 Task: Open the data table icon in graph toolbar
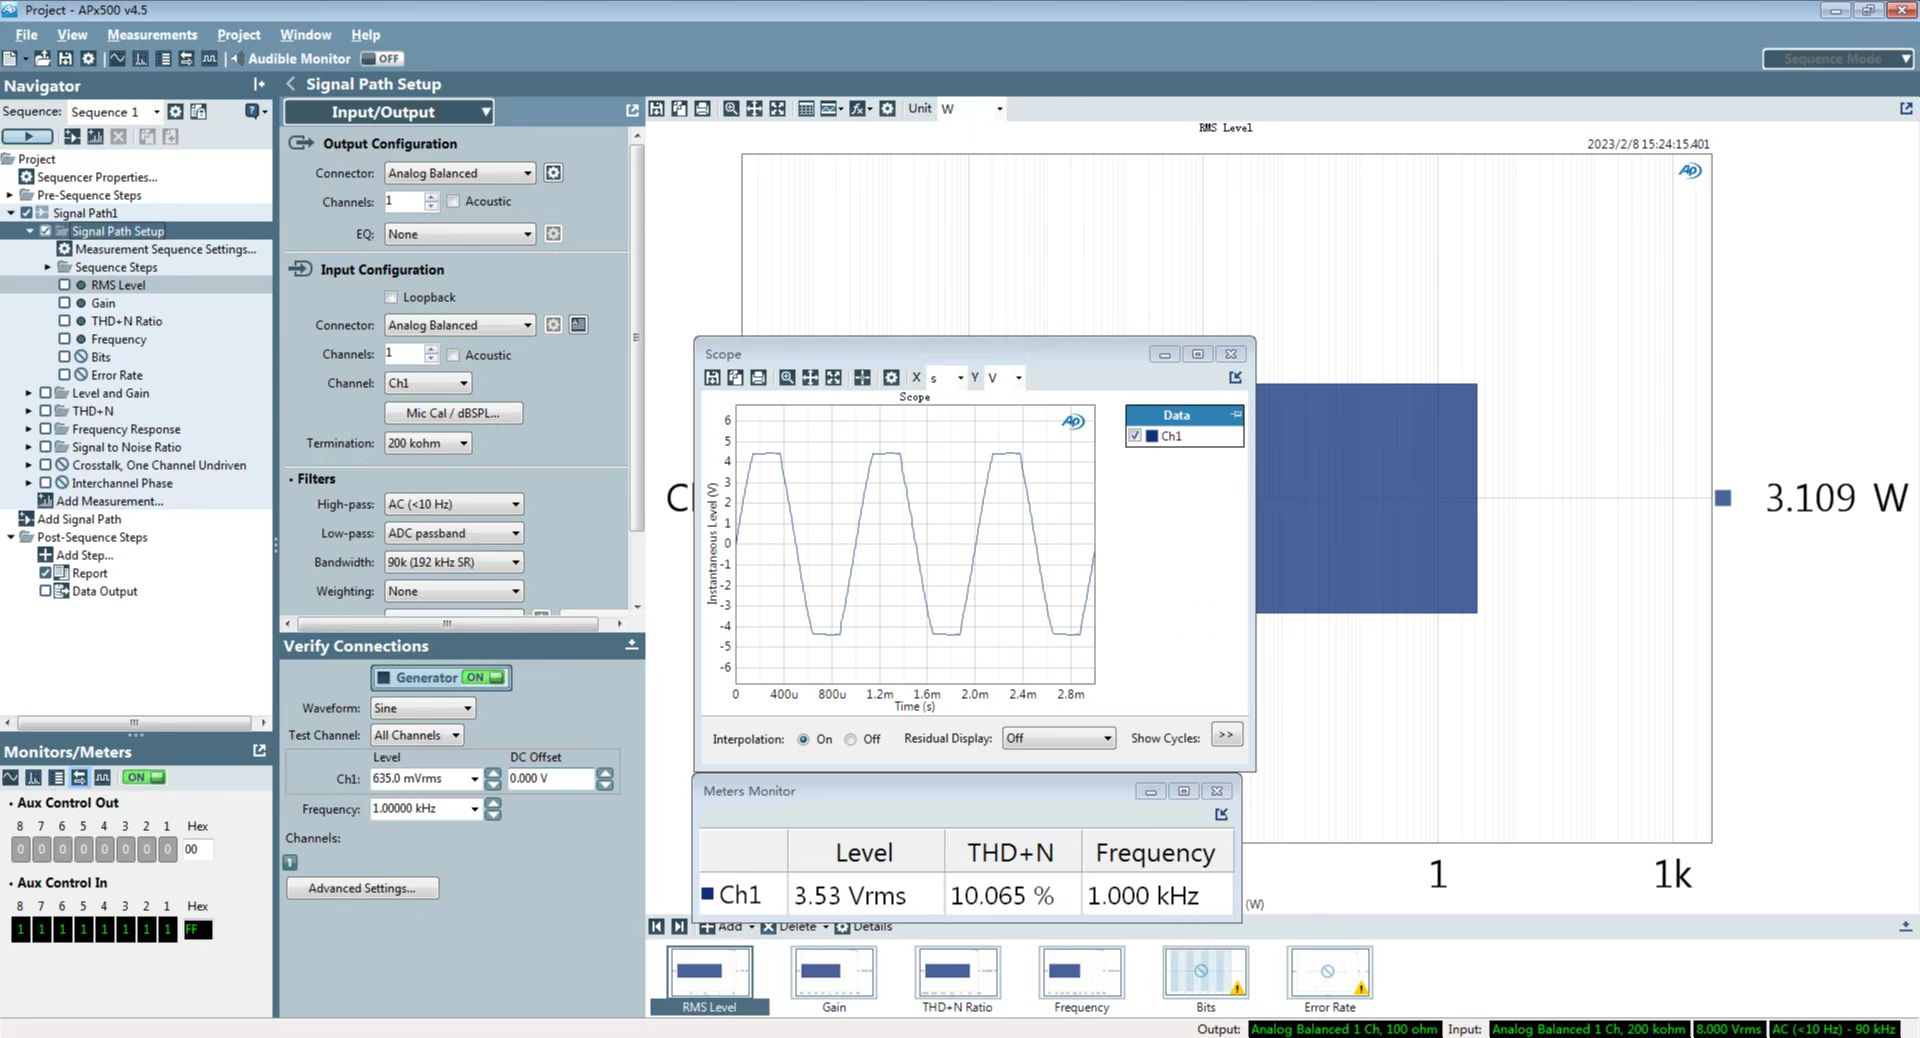pos(806,109)
